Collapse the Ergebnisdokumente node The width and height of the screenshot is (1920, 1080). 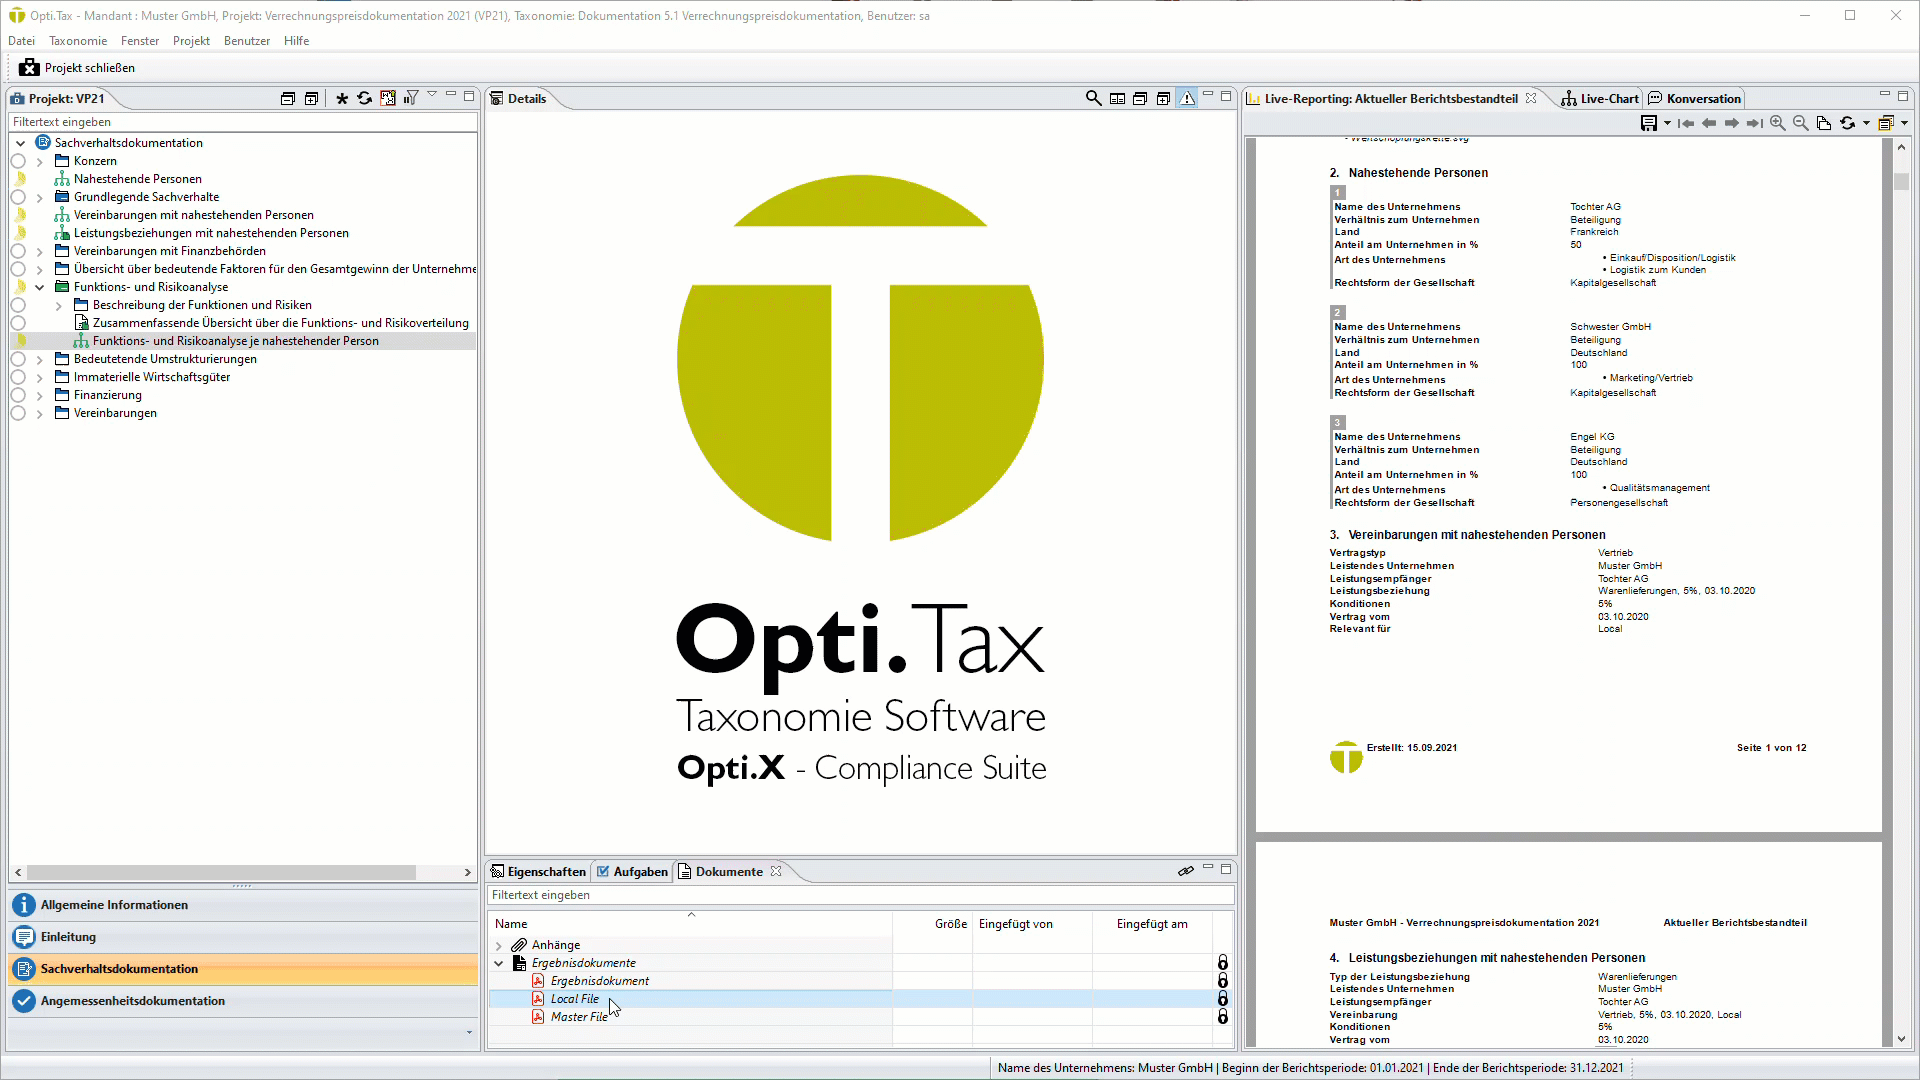click(499, 963)
